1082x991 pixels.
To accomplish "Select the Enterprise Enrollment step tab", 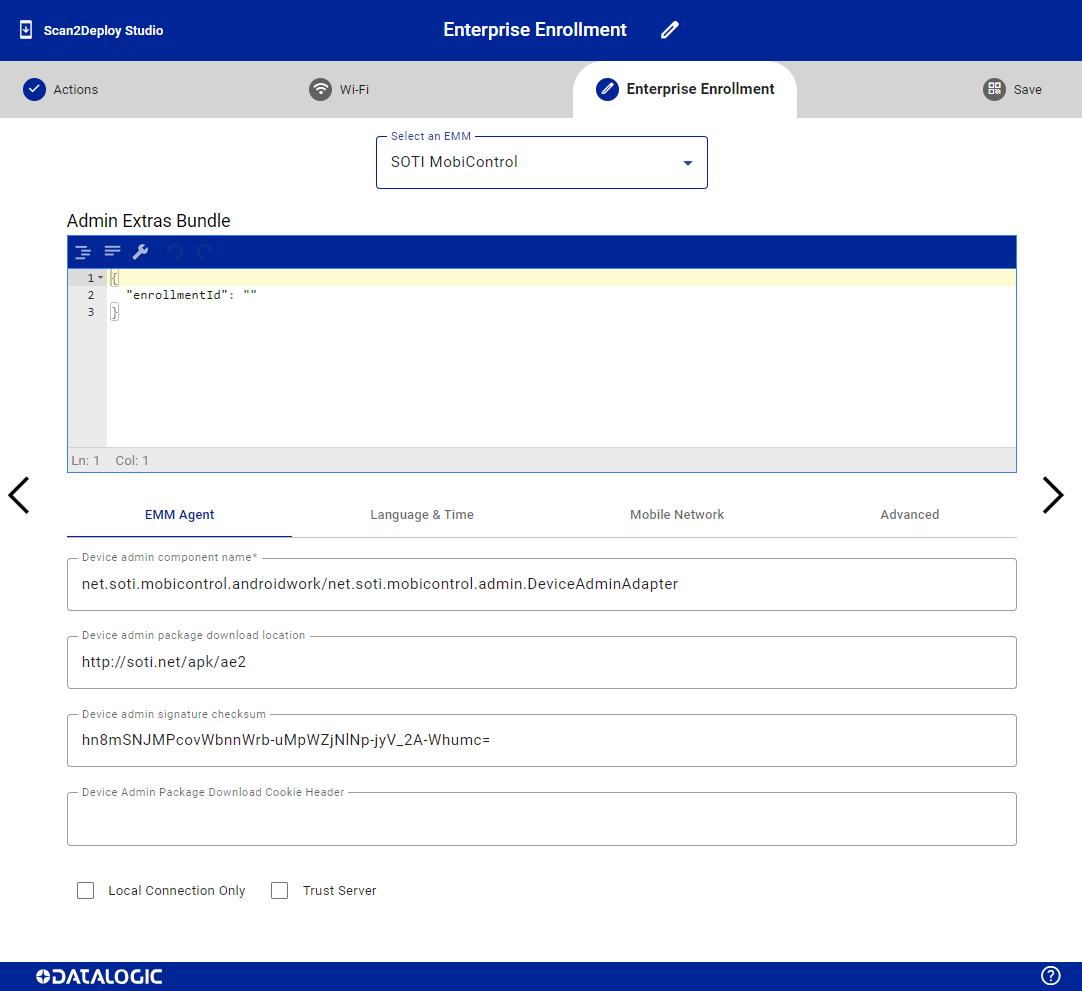I will tap(685, 89).
